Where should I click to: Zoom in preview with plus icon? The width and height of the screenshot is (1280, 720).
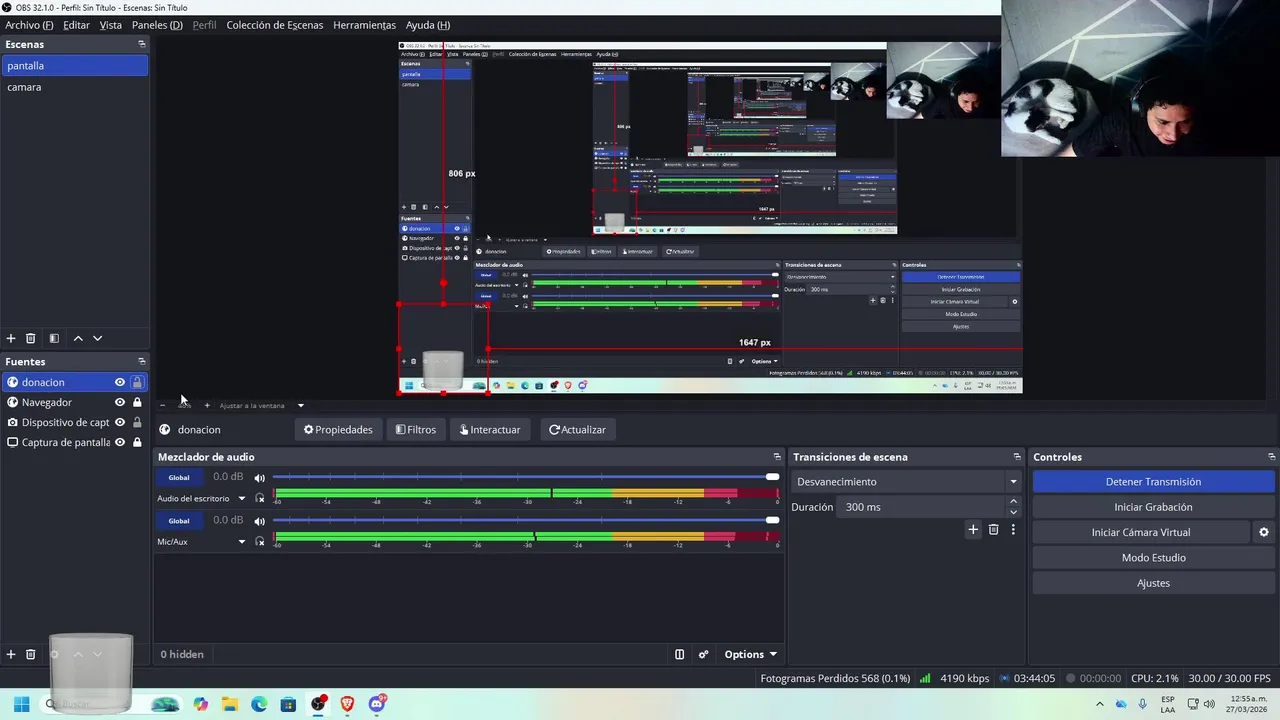tap(207, 405)
